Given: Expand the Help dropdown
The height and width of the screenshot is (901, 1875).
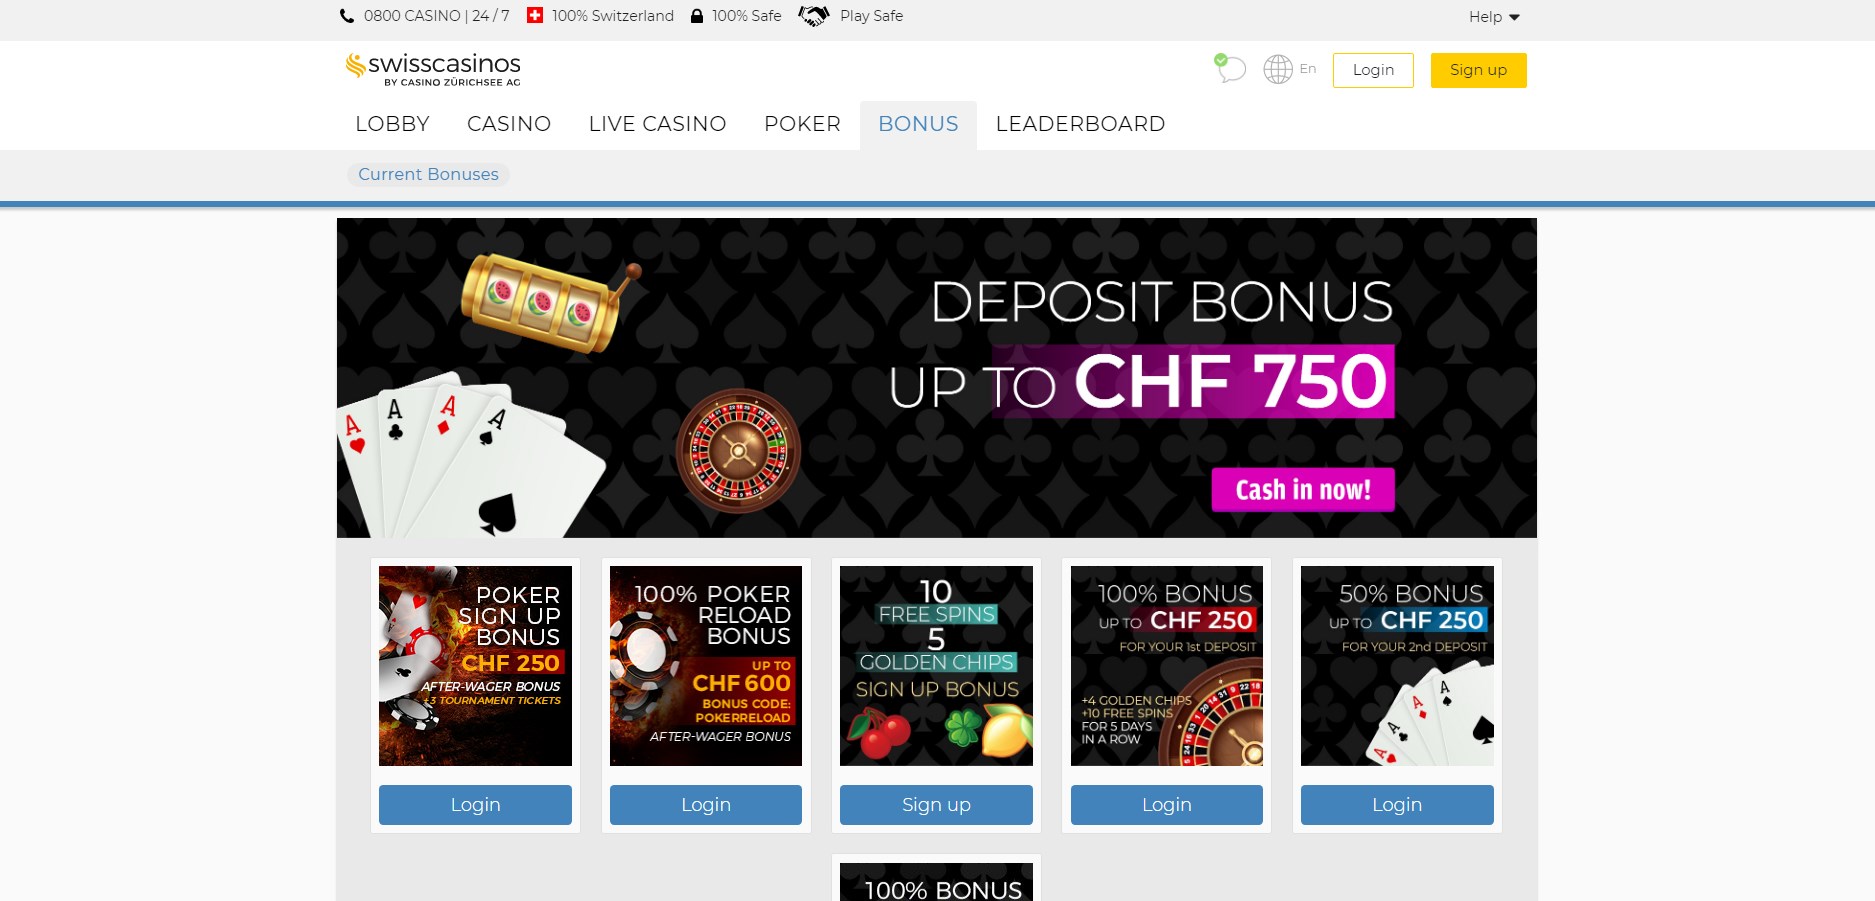Looking at the screenshot, I should coord(1494,17).
